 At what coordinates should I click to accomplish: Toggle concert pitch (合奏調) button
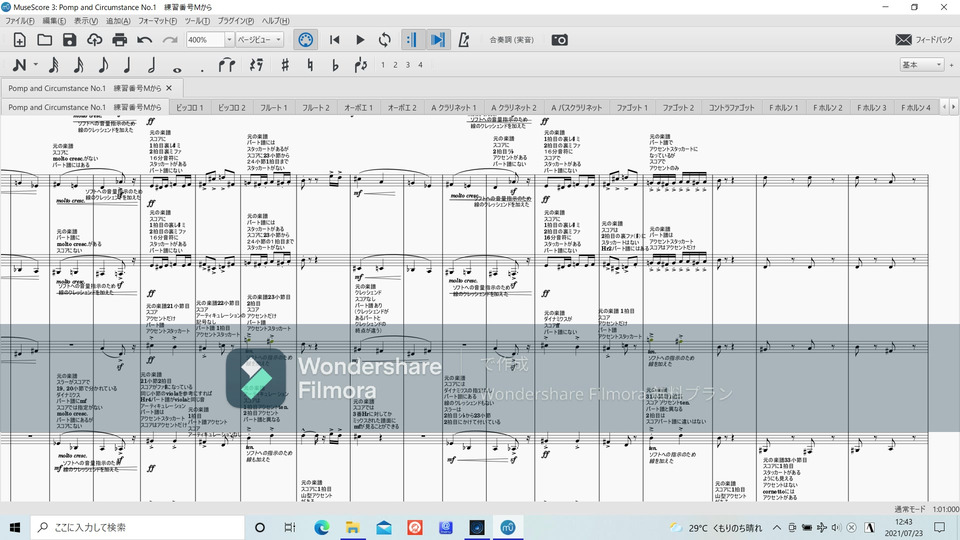[511, 40]
